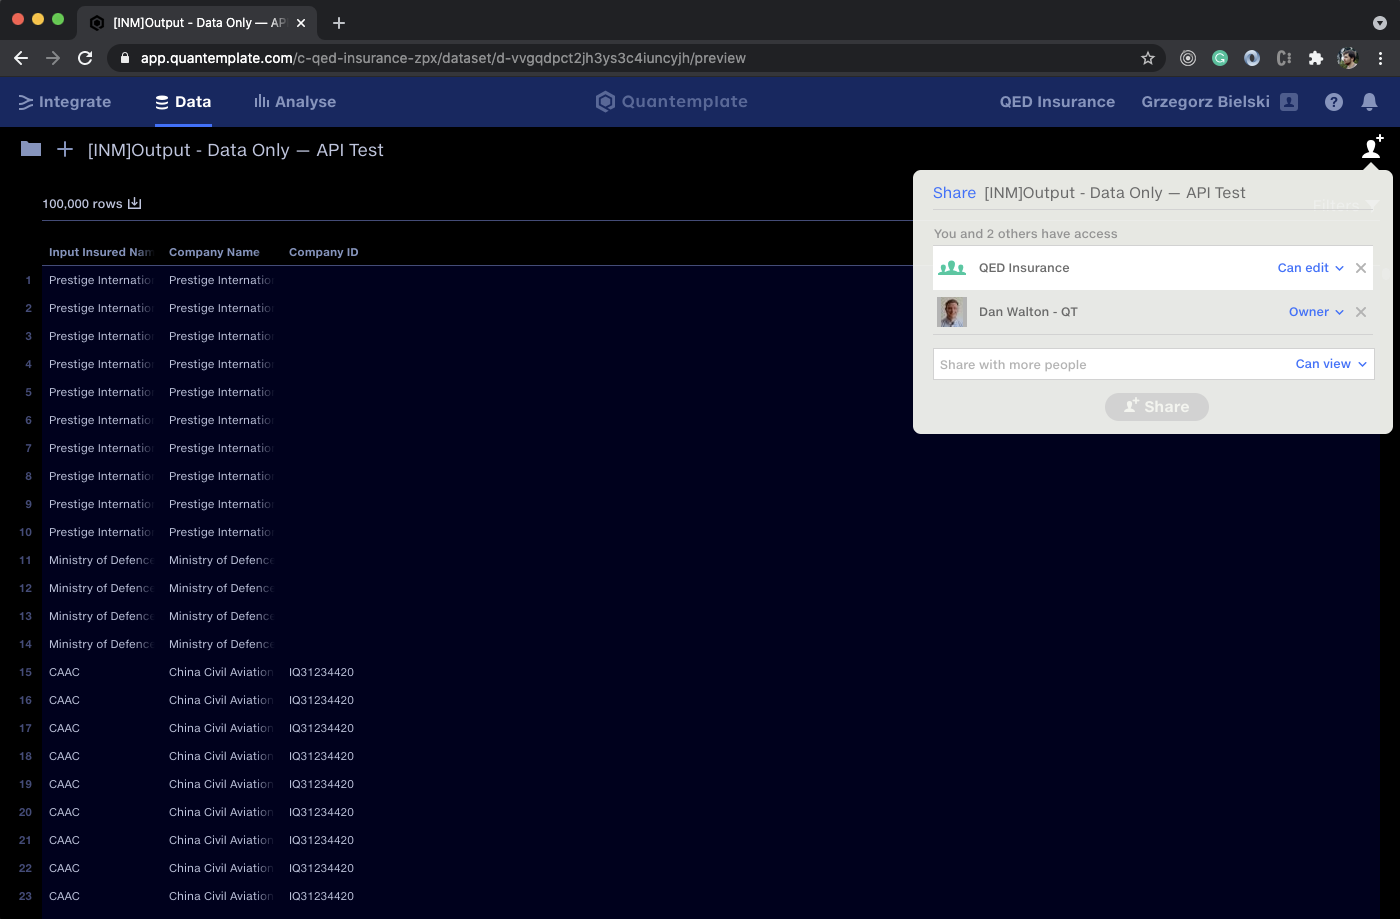Open the share people icon at top right

tap(1372, 147)
